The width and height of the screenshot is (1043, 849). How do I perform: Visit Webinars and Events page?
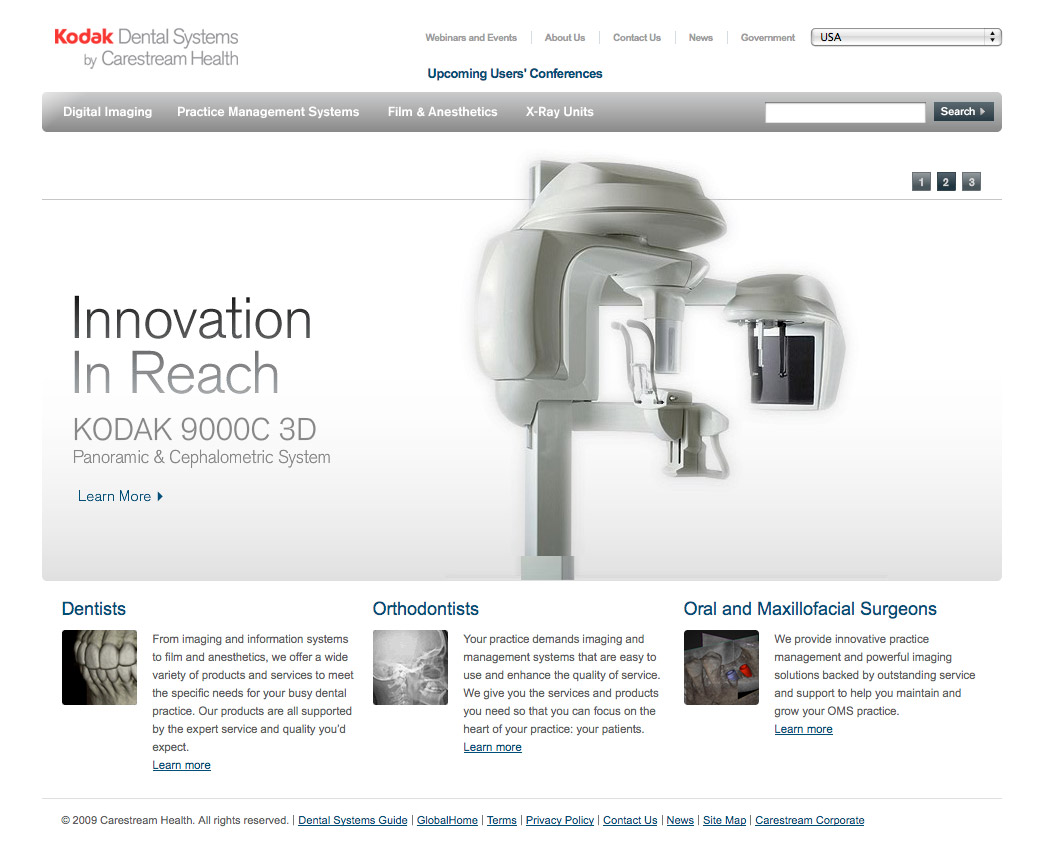[x=471, y=38]
